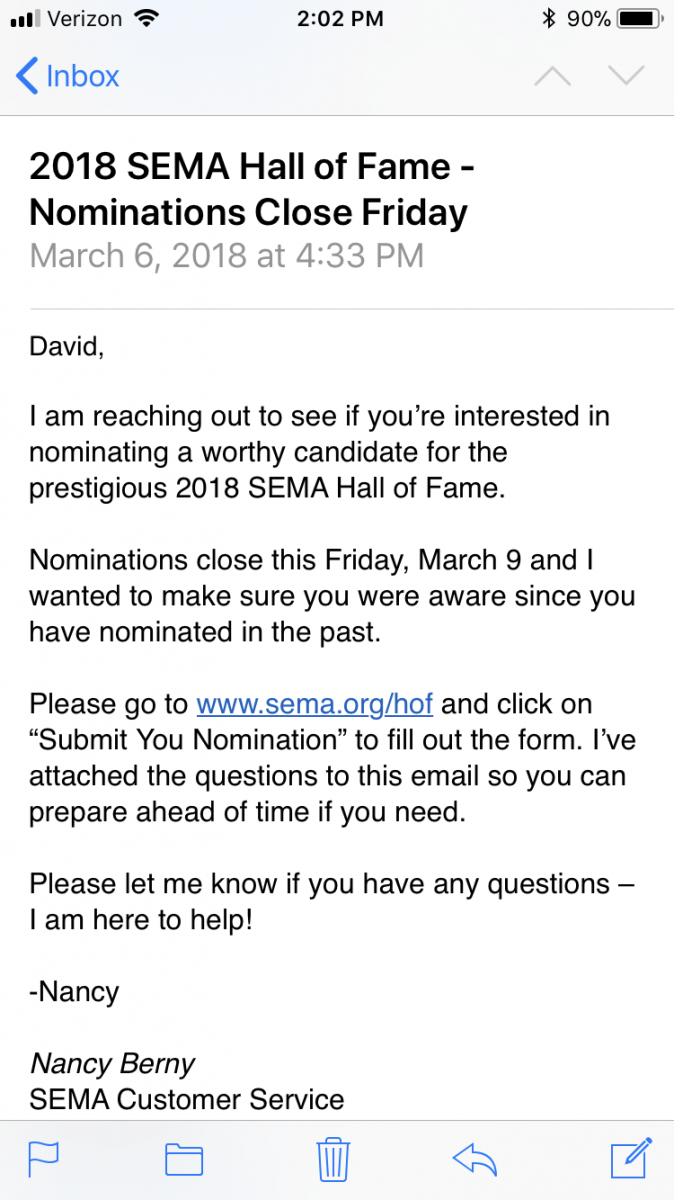Tap the Wi-Fi icon in status bar

[x=148, y=19]
